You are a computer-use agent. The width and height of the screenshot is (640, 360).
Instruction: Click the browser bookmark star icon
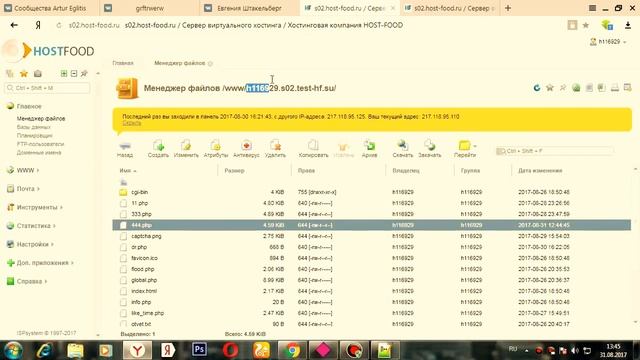pos(586,25)
